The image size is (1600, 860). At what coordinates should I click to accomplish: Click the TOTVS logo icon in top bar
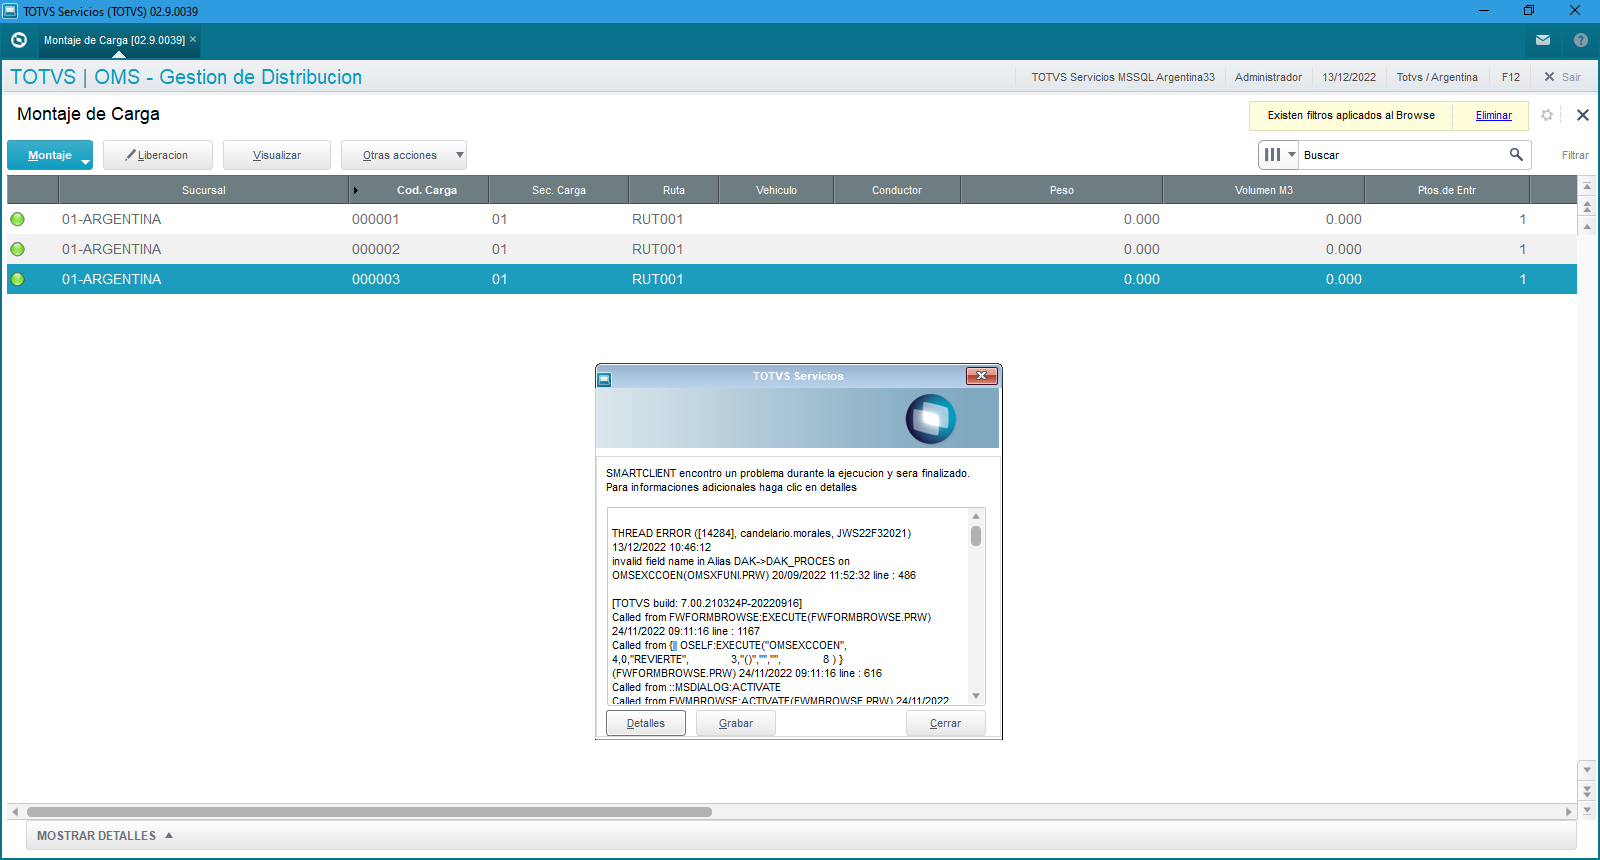(x=19, y=40)
